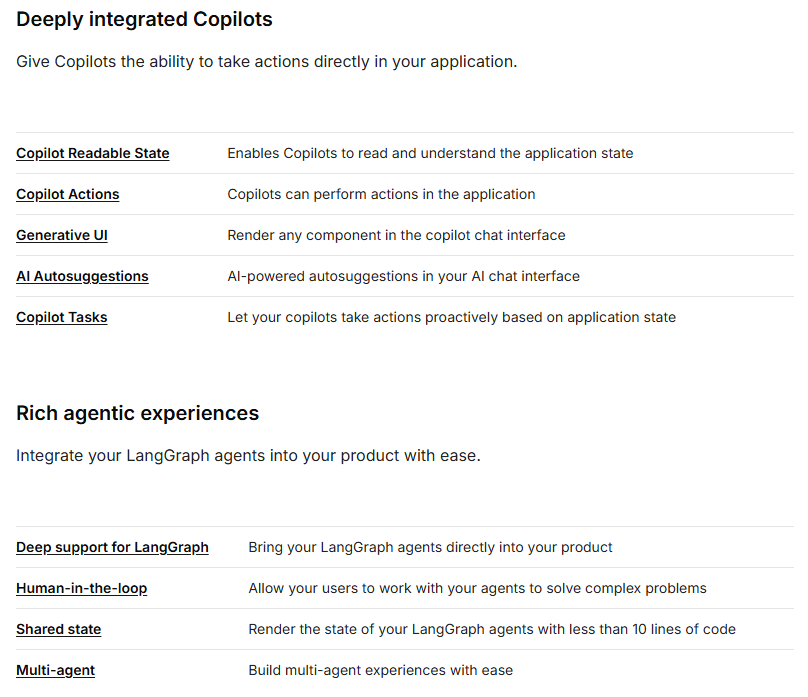This screenshot has width=808, height=697.
Task: Click the Copilot Actions link
Action: (x=67, y=194)
